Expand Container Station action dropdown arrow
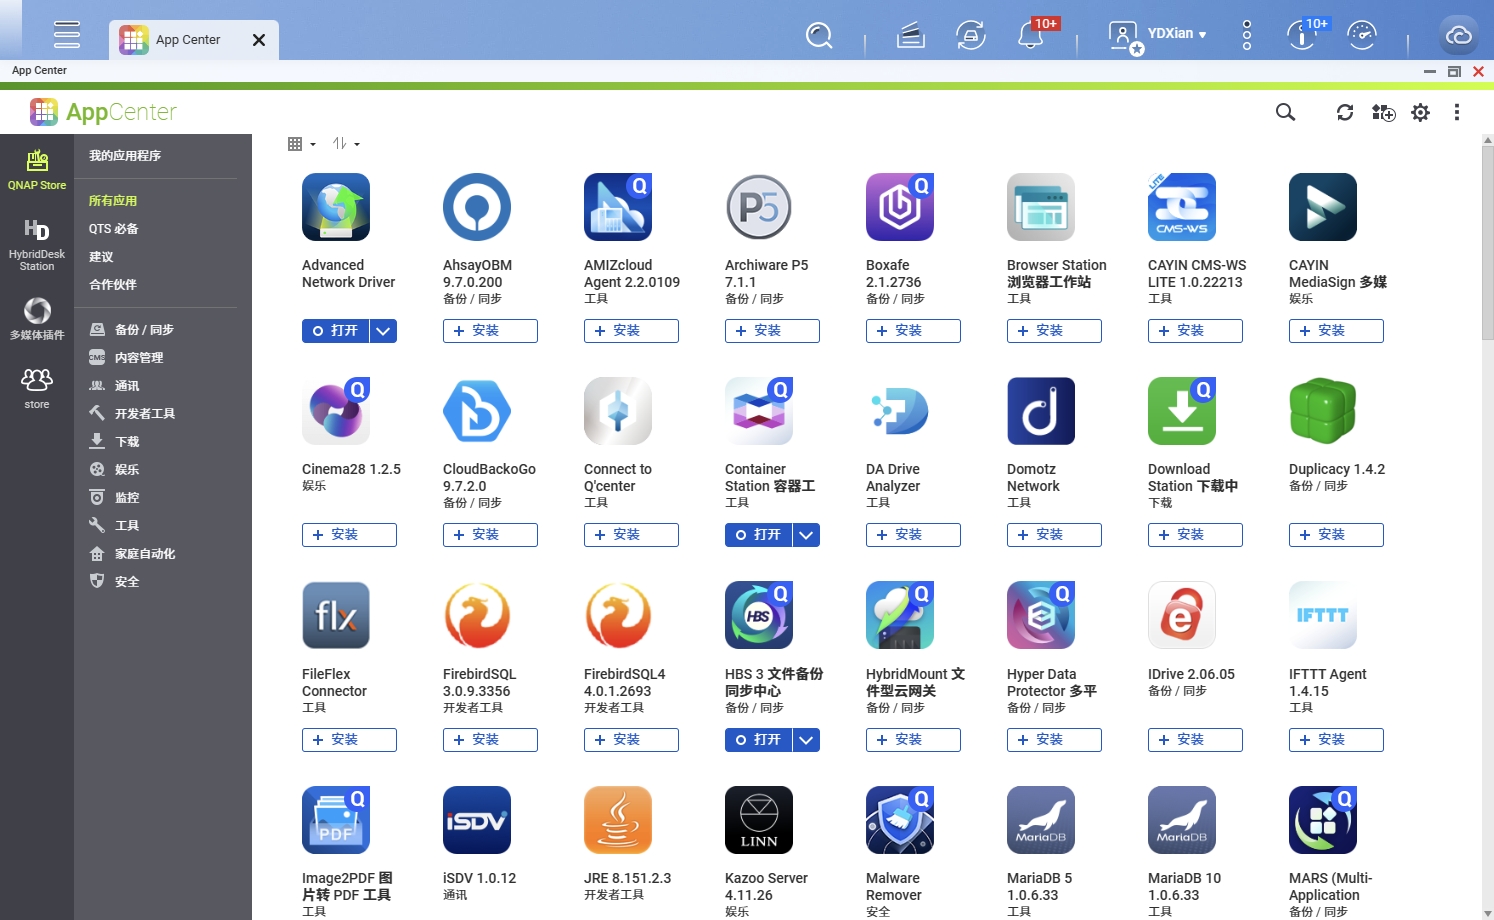 click(x=806, y=535)
